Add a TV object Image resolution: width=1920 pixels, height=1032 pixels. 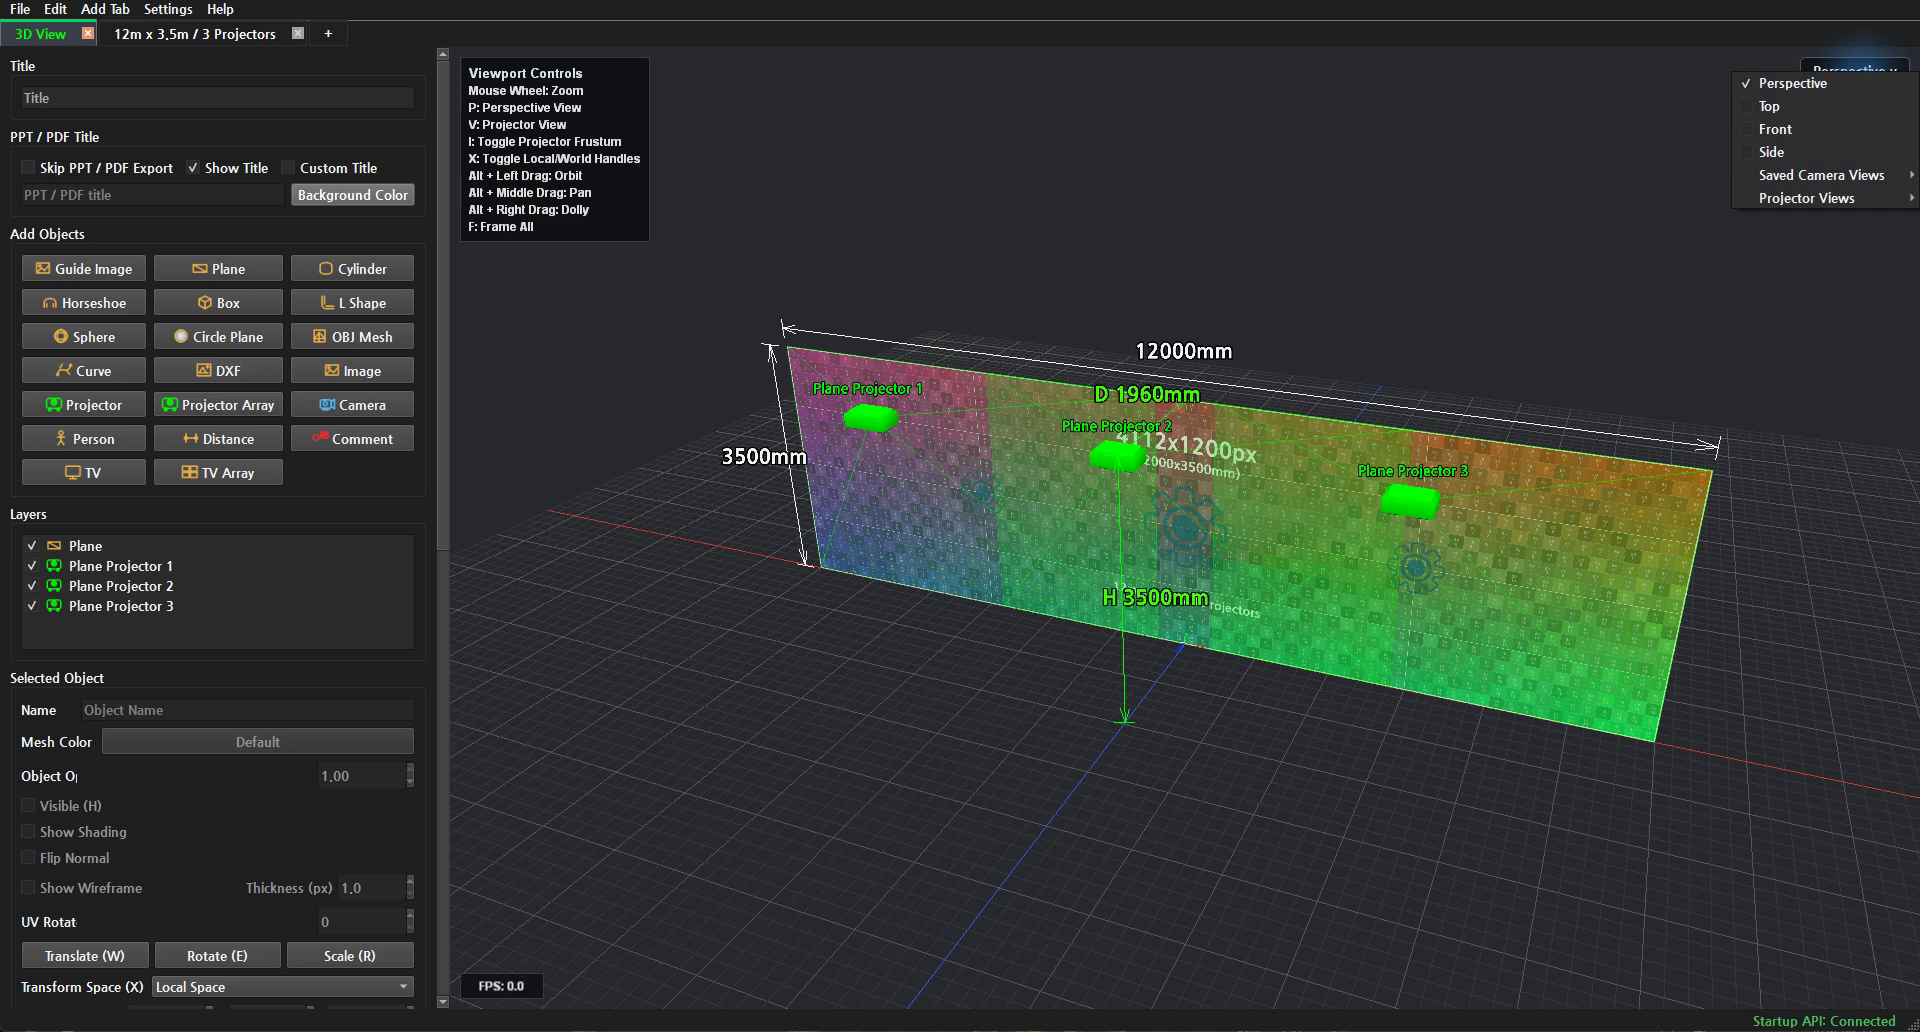84,473
